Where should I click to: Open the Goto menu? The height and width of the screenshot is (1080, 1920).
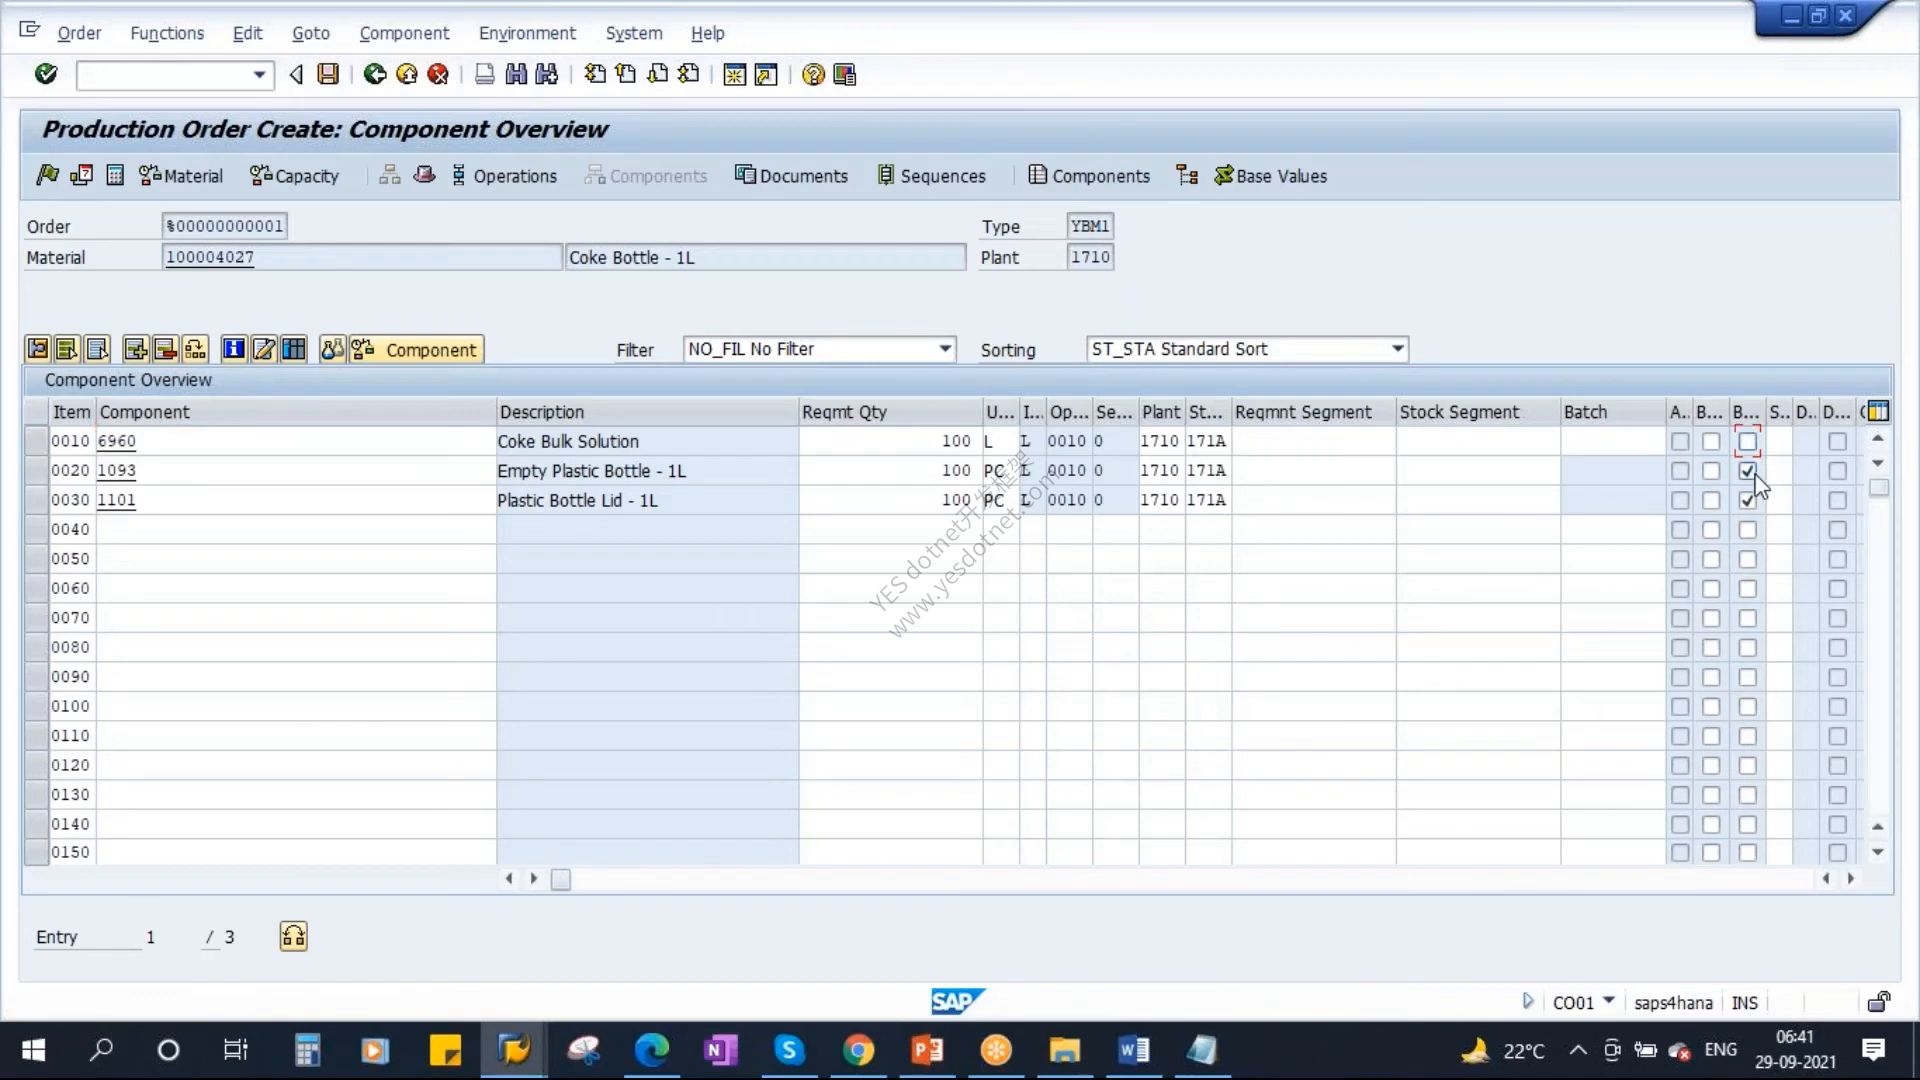pyautogui.click(x=310, y=33)
